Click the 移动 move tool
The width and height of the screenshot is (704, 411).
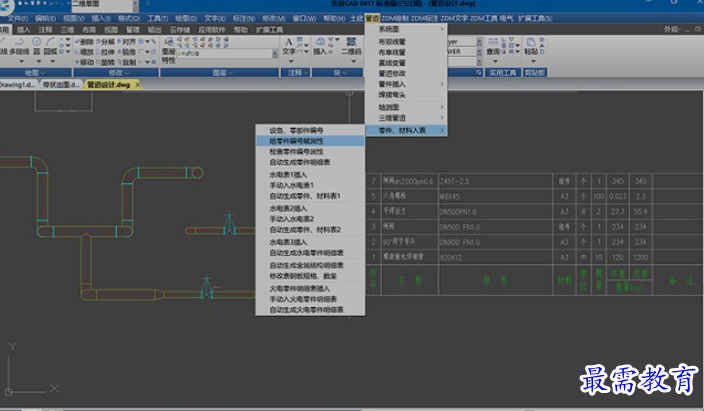(84, 62)
